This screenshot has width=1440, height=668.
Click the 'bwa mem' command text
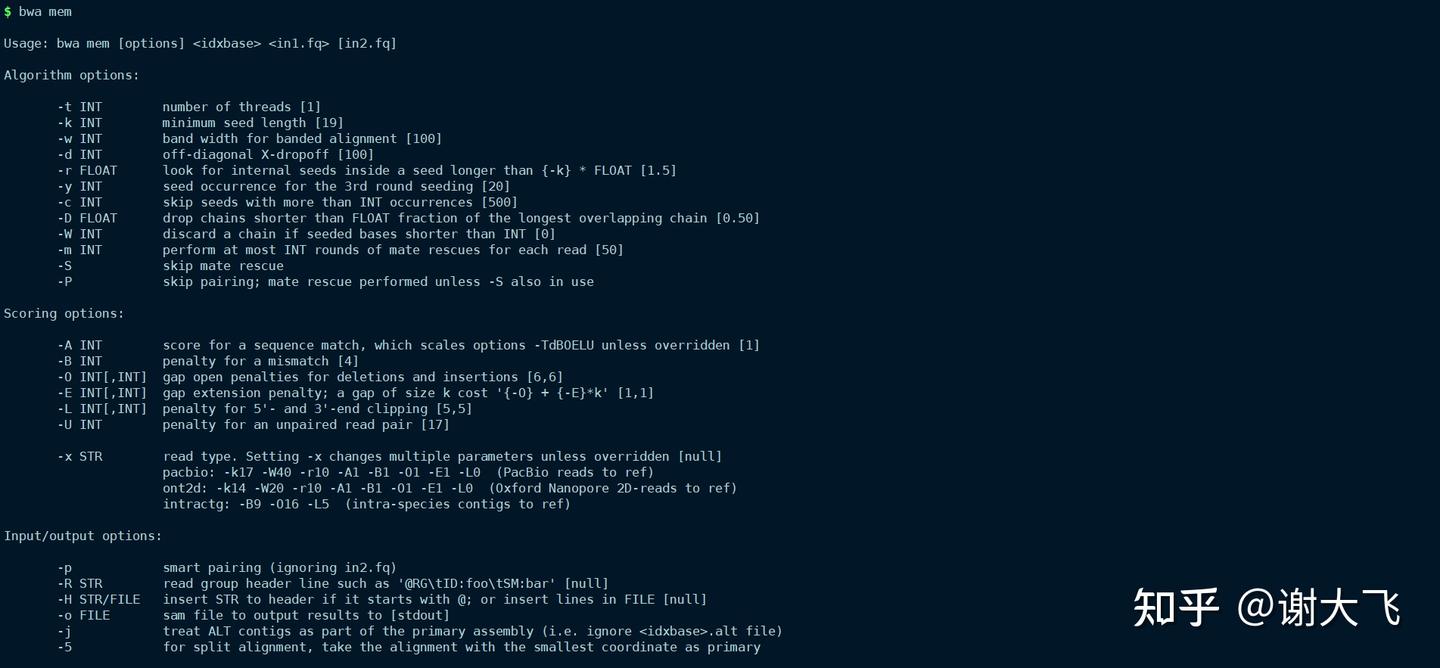pos(45,12)
